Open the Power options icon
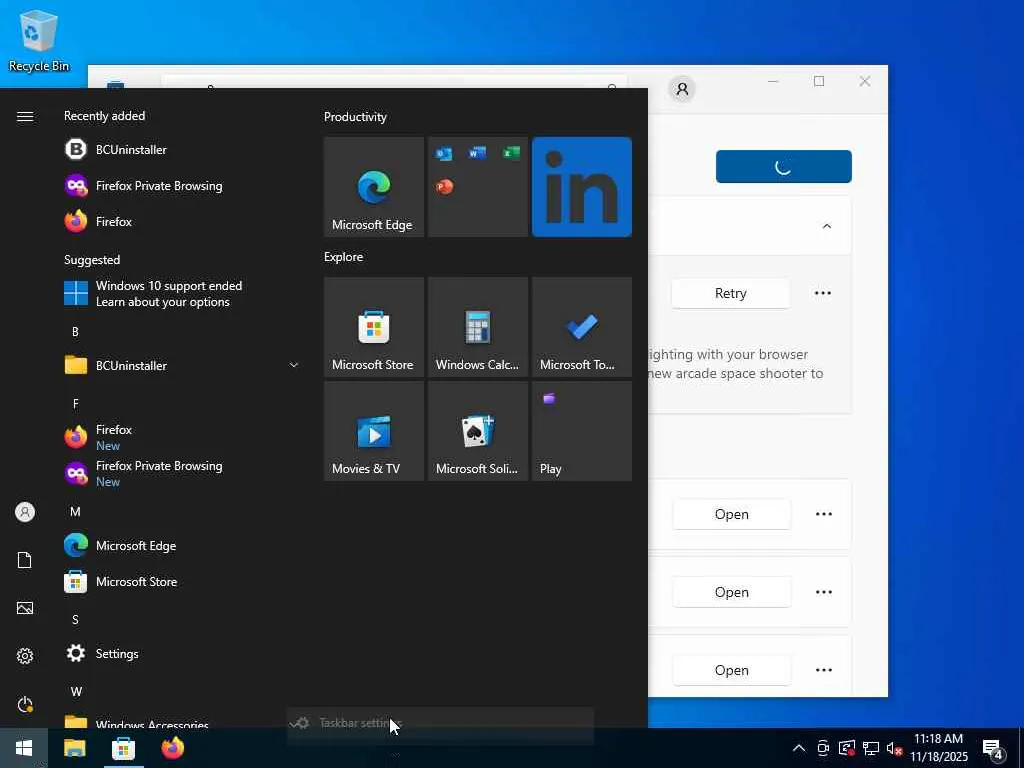1024x768 pixels. click(25, 704)
